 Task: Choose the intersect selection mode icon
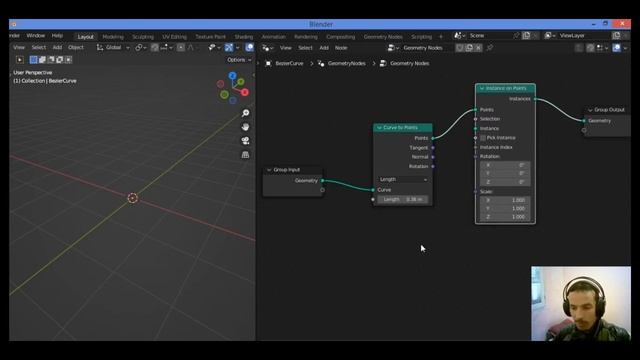(68, 60)
